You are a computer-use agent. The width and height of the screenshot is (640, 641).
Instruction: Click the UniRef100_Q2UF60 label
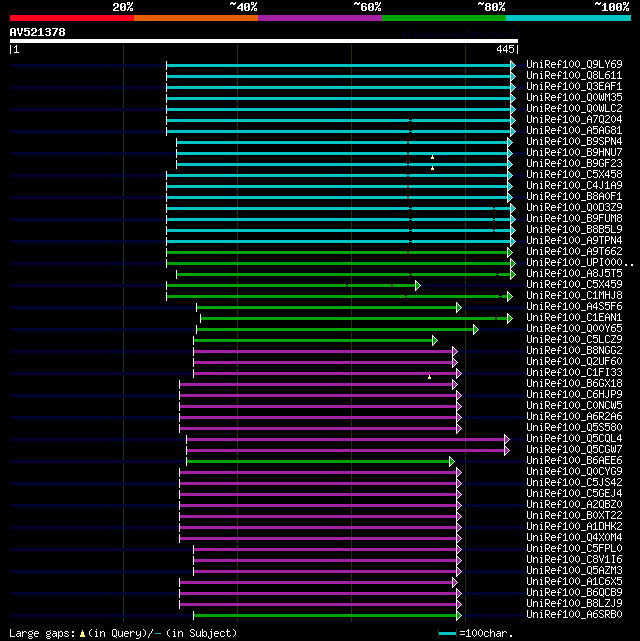(x=574, y=362)
